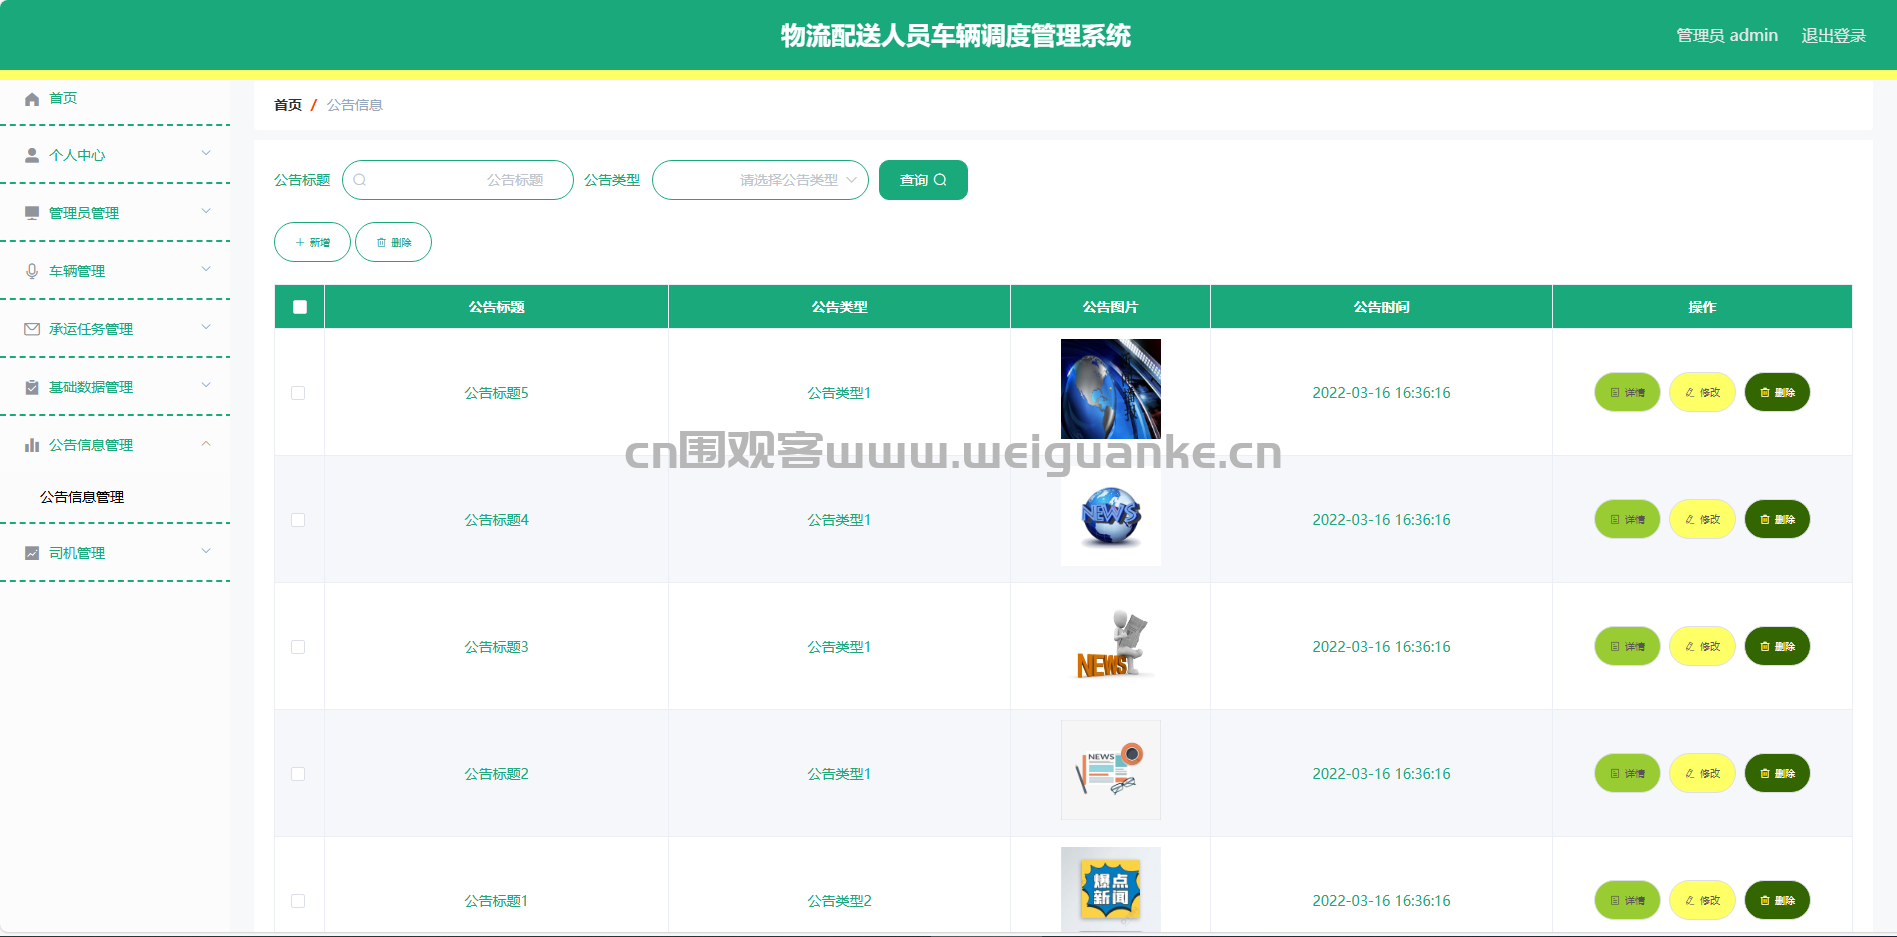Screen dimensions: 1897x937
Task: Click 修改 for 公告标题2 row
Action: point(1702,773)
